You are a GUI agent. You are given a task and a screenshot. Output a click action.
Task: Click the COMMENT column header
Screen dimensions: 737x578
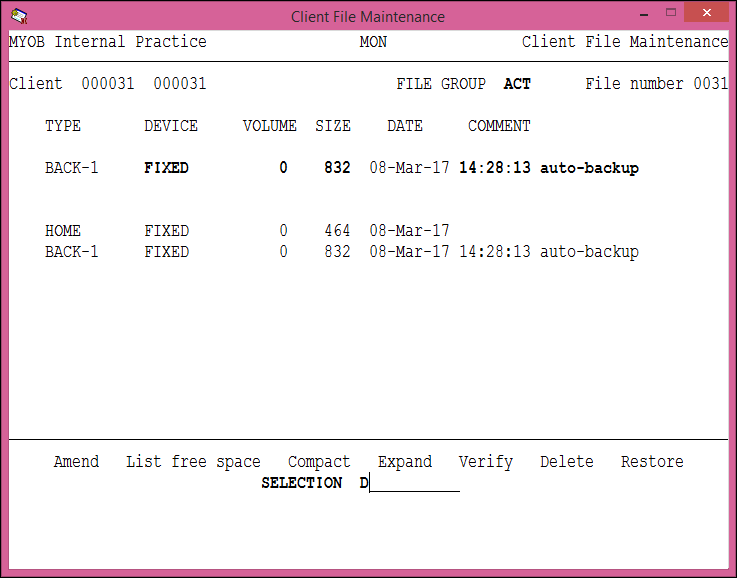coord(499,126)
